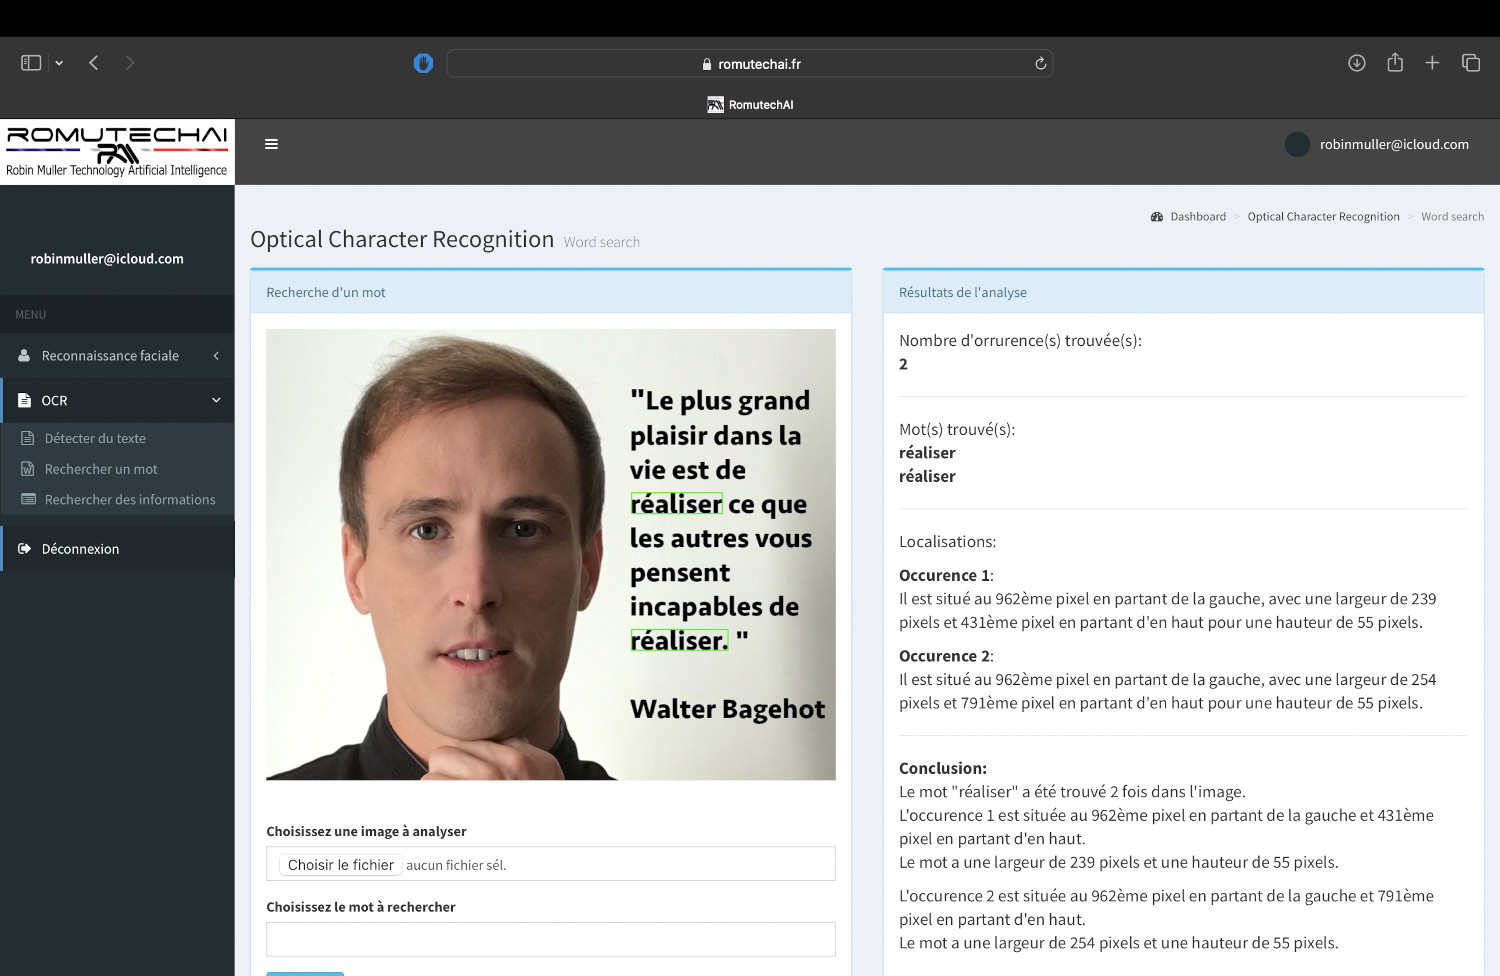Toggle the Safari sidebar panel icon
This screenshot has height=976, width=1500.
[x=31, y=63]
